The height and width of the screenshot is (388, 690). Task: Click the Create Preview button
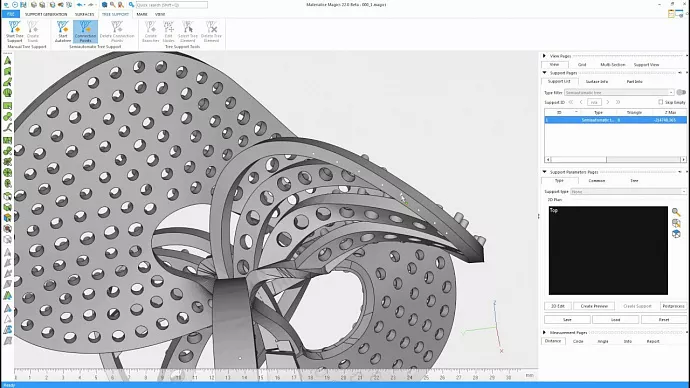coord(594,306)
